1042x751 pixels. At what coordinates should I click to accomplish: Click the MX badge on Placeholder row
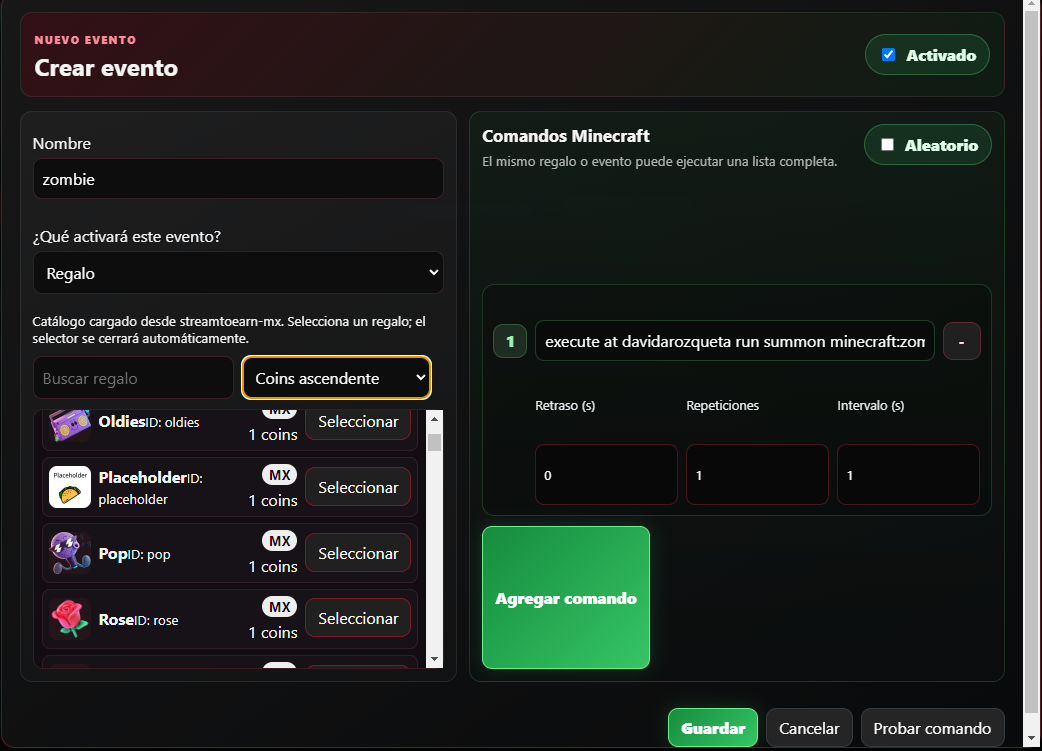(280, 475)
